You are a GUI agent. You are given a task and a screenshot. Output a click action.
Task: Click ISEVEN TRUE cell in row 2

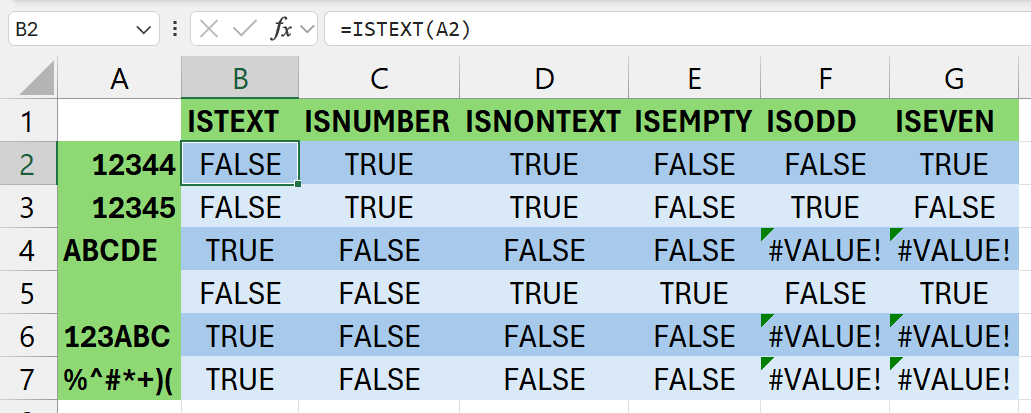pos(954,164)
